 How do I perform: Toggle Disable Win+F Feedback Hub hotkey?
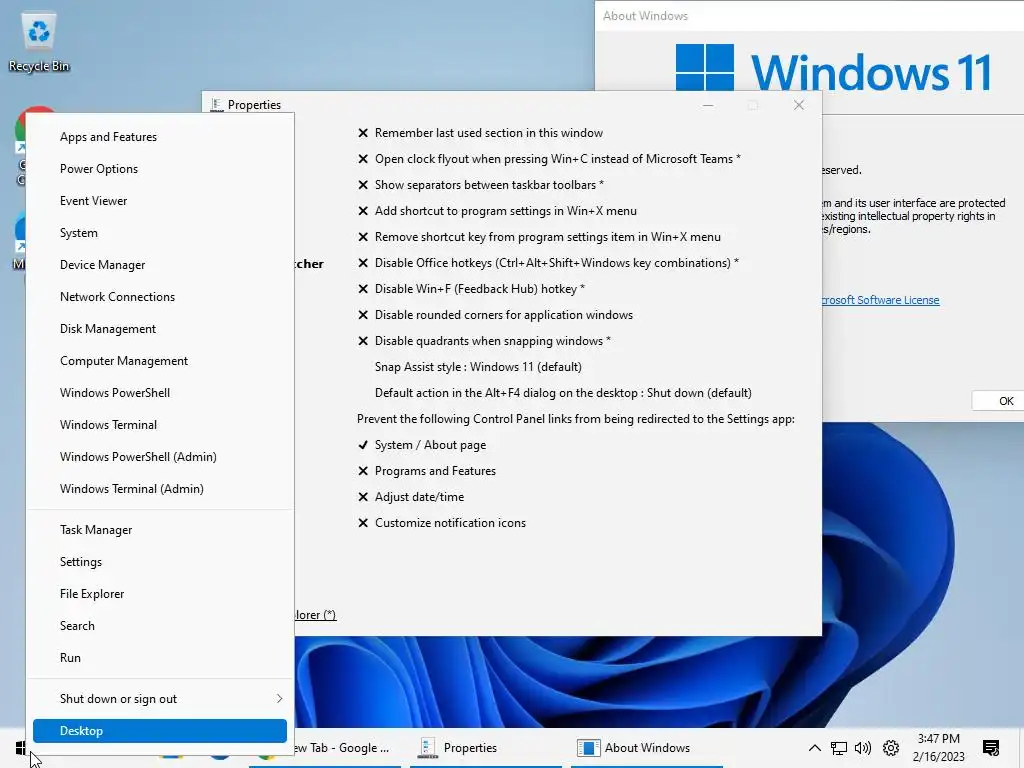[x=471, y=289]
